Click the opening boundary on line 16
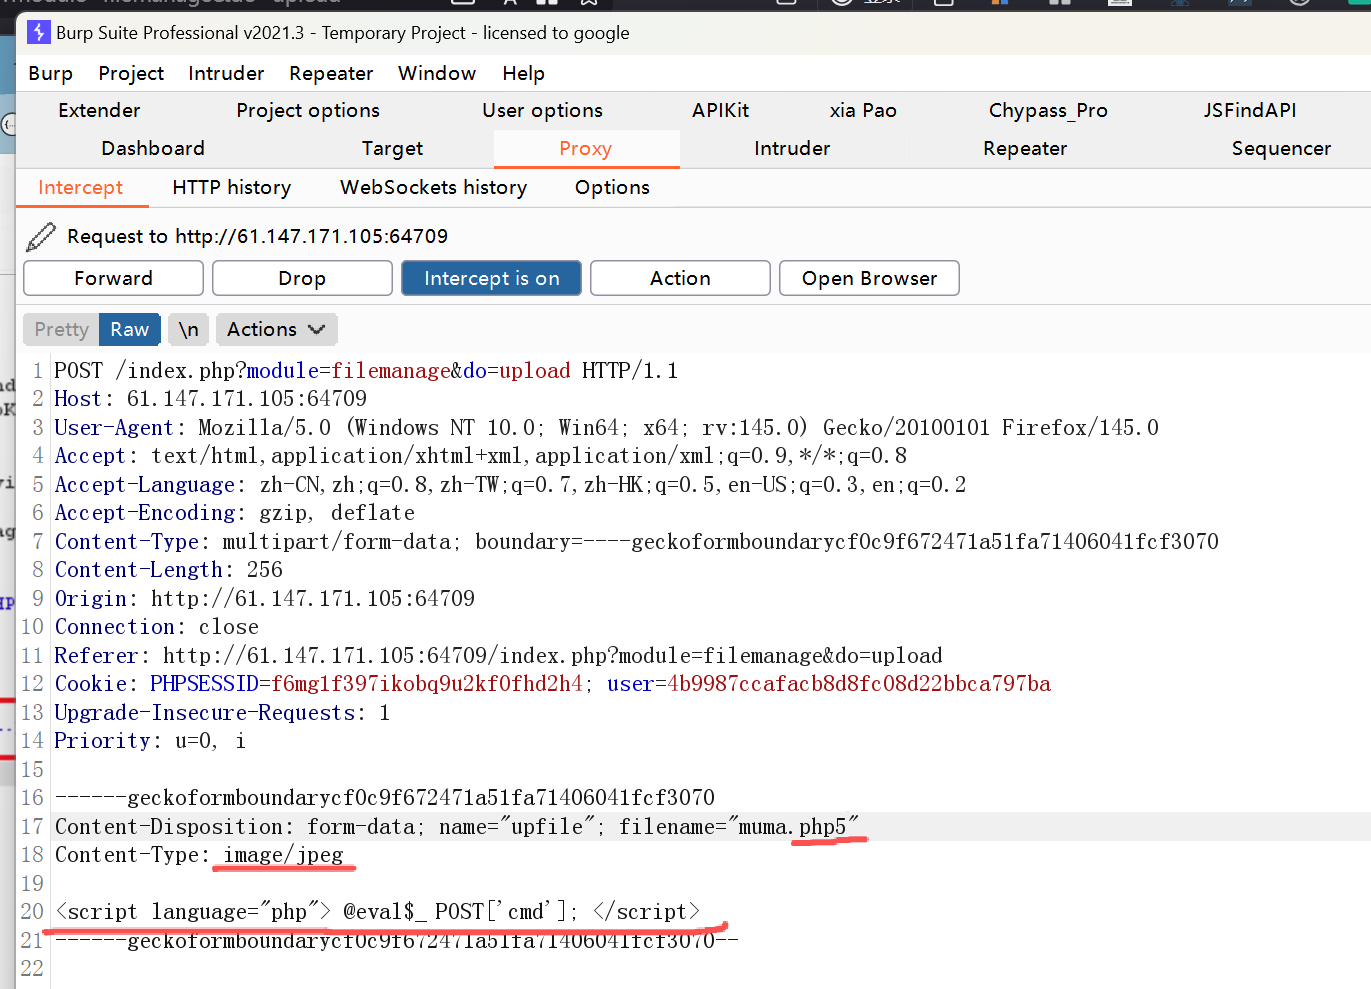The height and width of the screenshot is (989, 1371). (385, 798)
